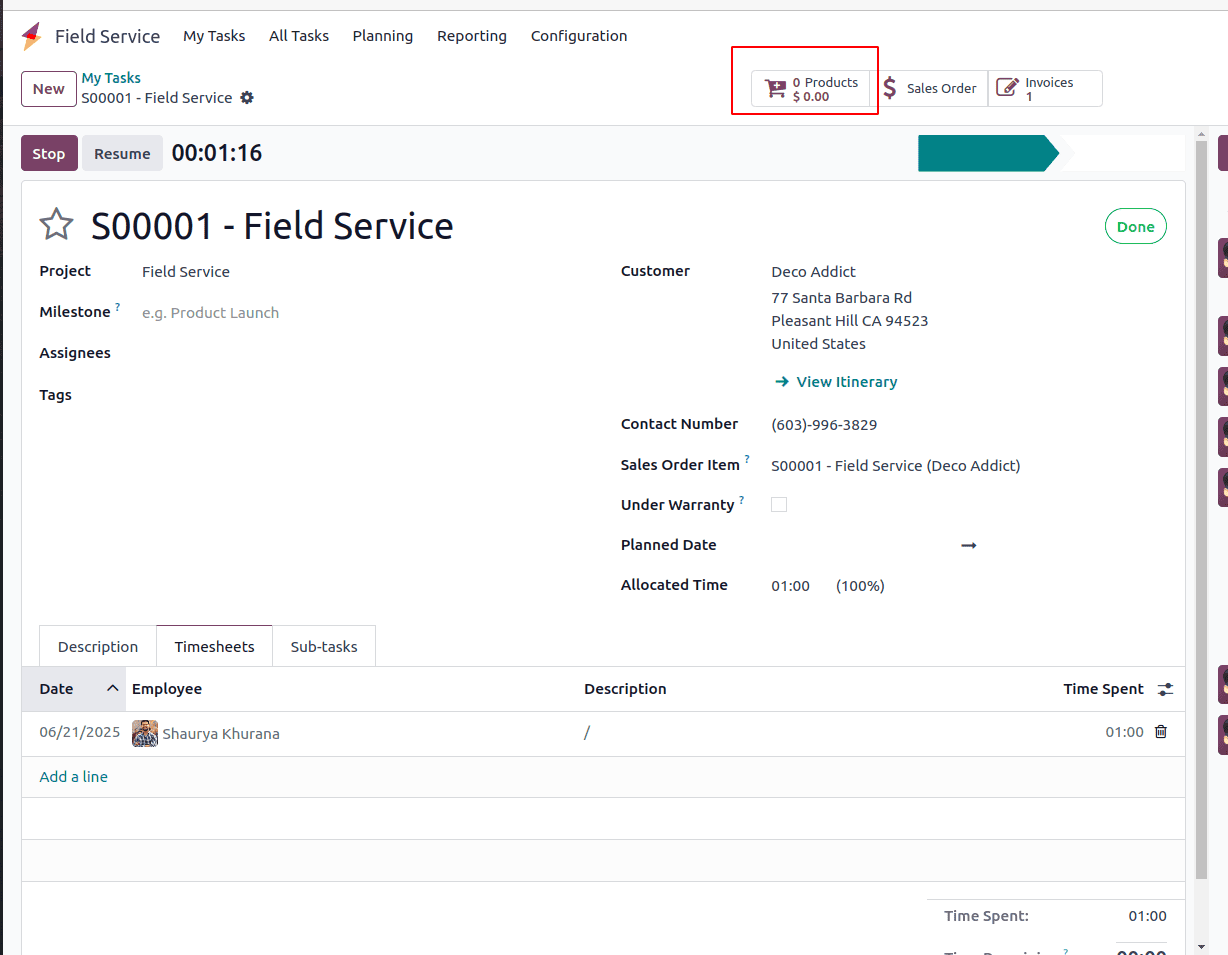Enable the Under Warranty checkbox

point(779,505)
